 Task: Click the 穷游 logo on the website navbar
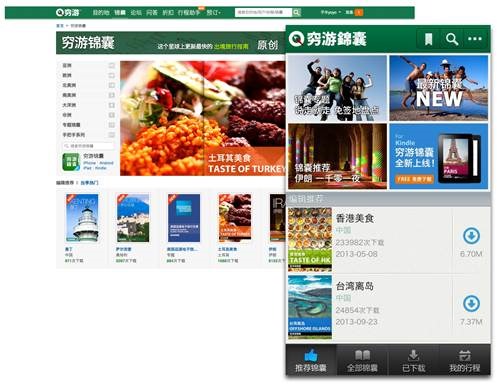68,13
